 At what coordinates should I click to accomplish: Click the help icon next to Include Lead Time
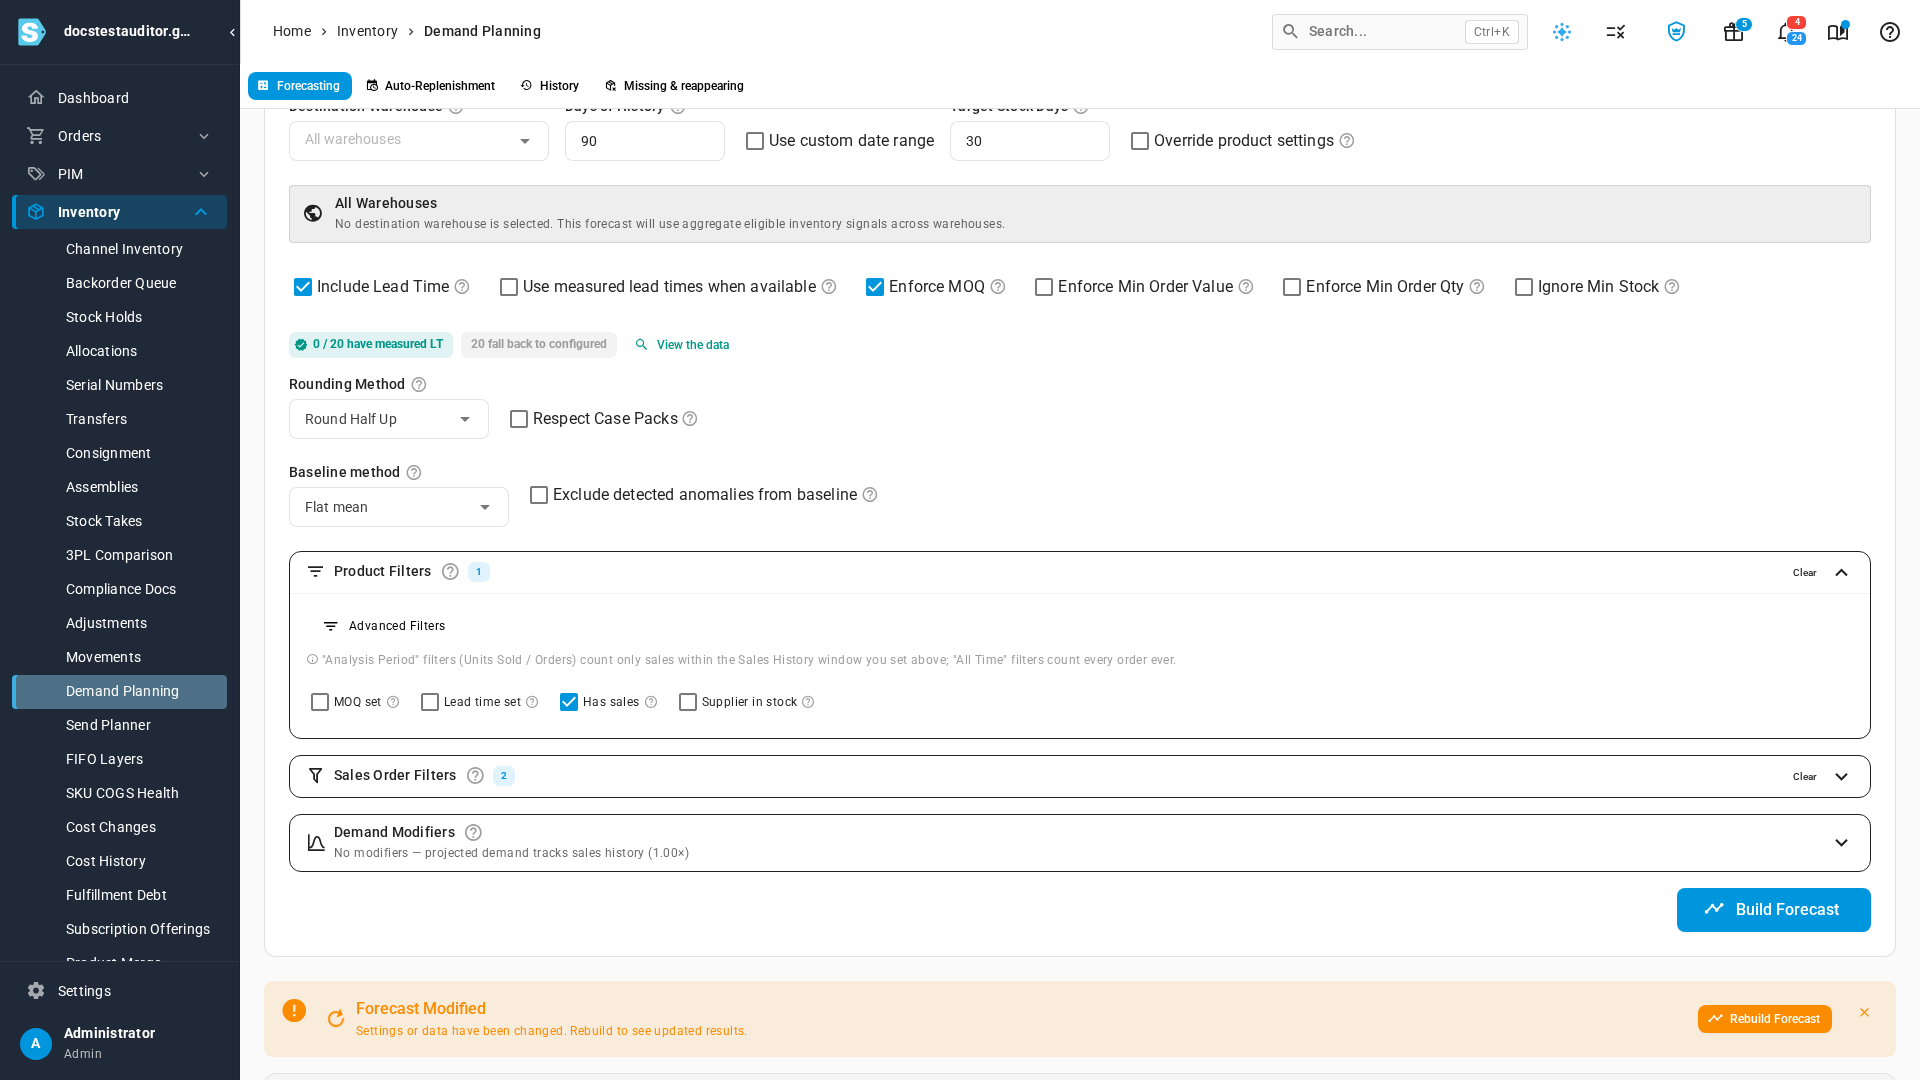[462, 287]
